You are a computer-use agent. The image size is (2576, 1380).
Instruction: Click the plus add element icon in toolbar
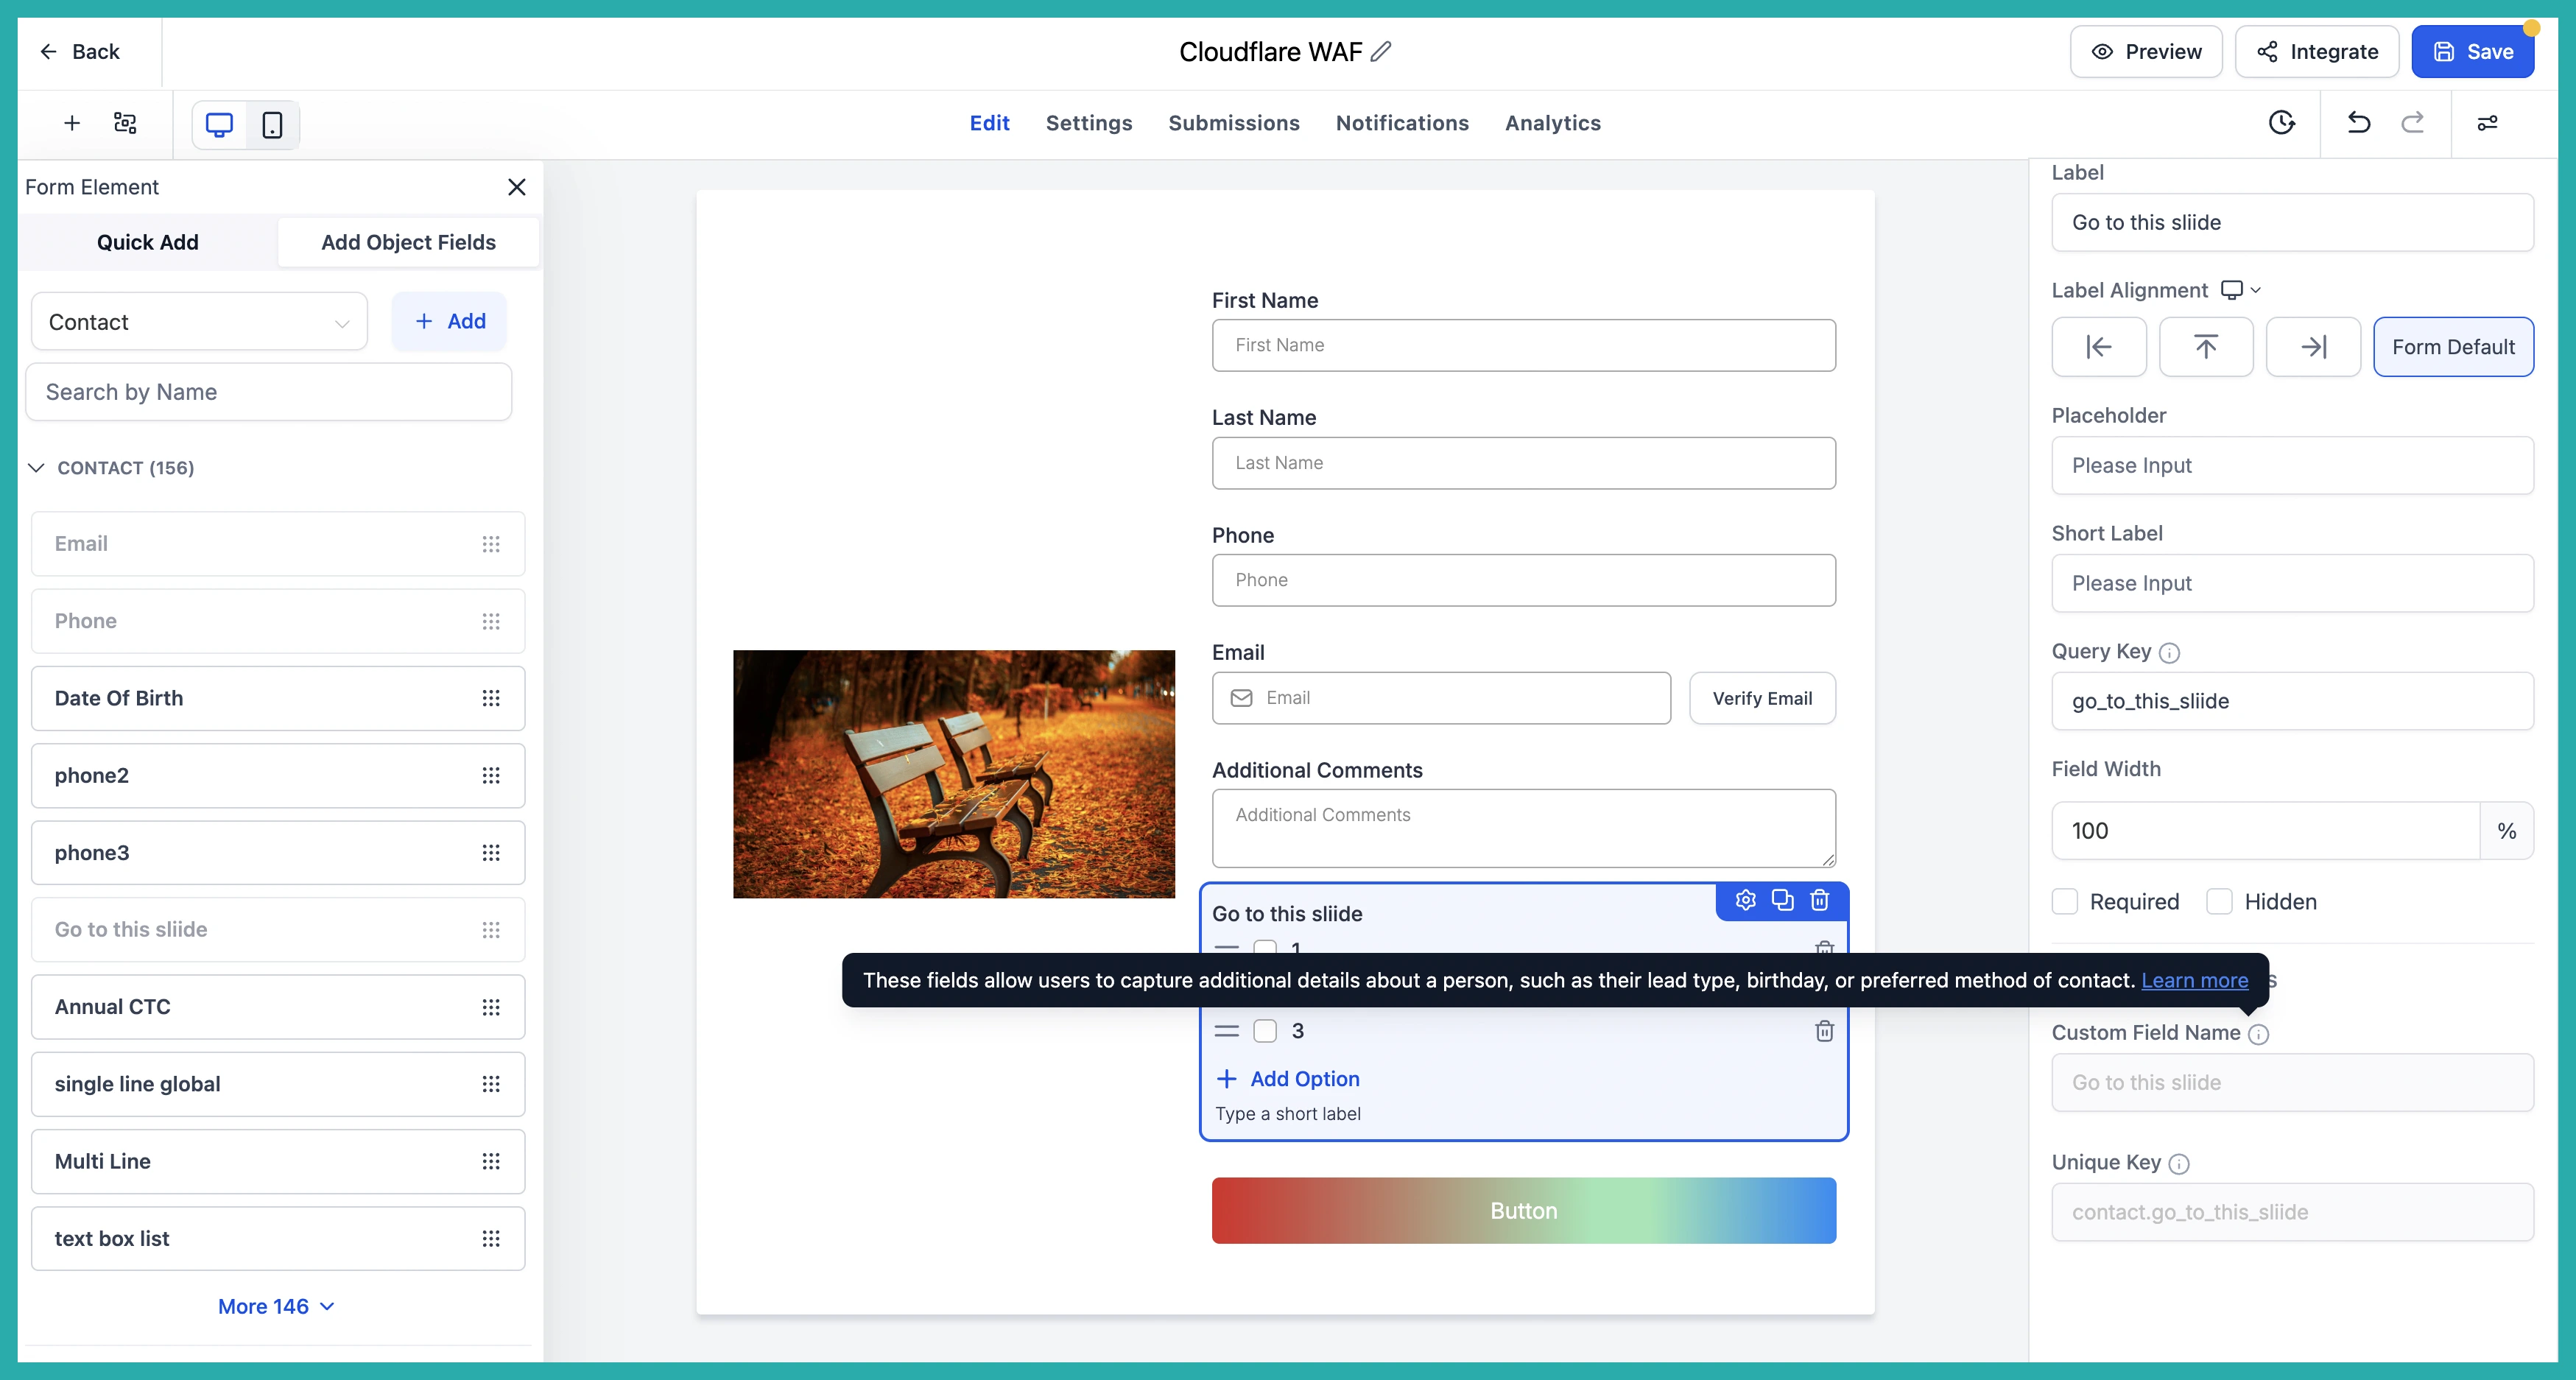click(x=71, y=123)
